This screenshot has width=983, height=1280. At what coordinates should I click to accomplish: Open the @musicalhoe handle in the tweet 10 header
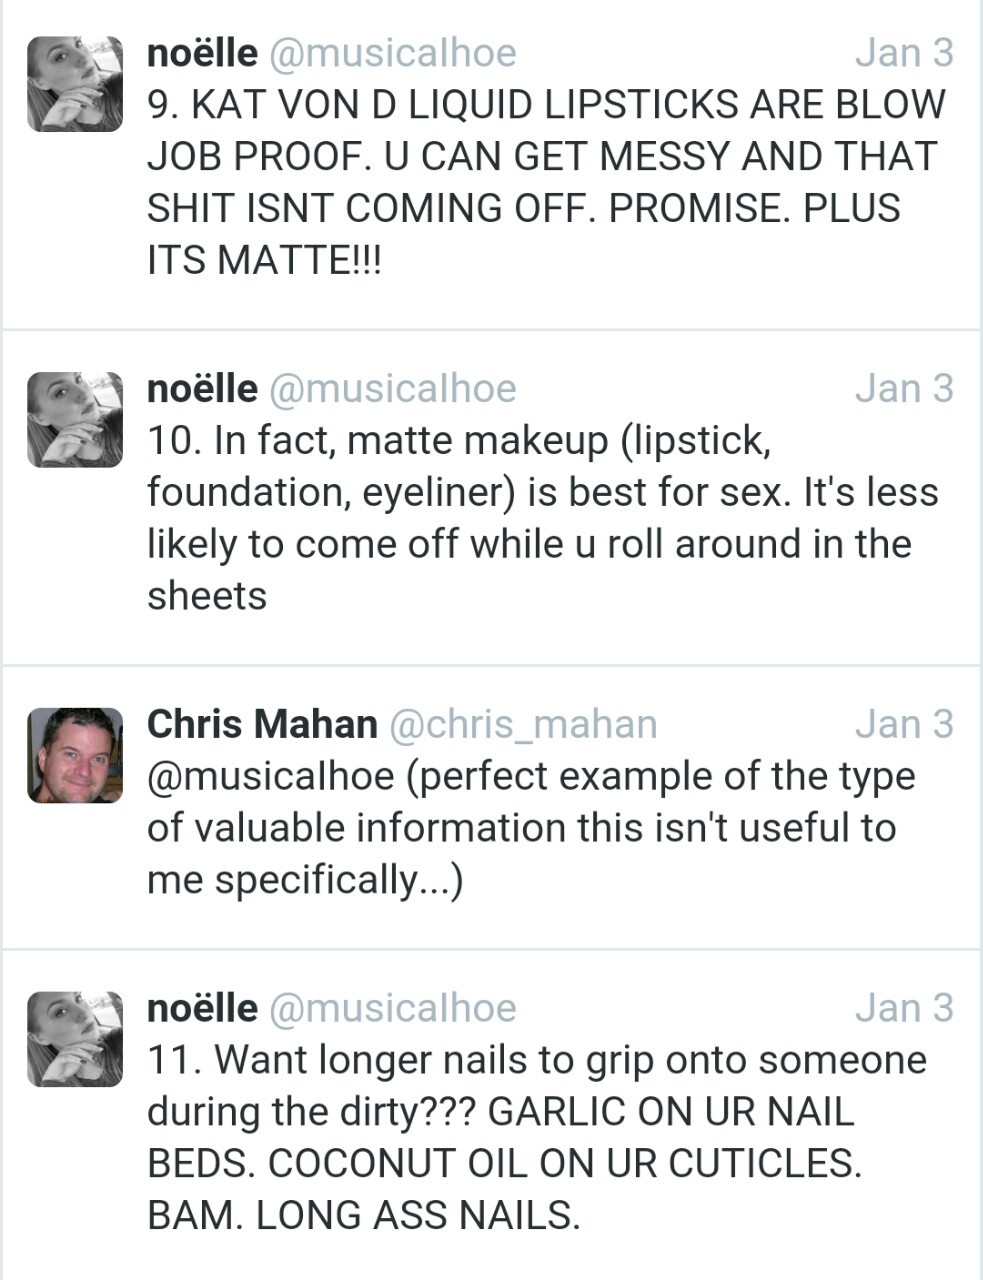pos(392,389)
